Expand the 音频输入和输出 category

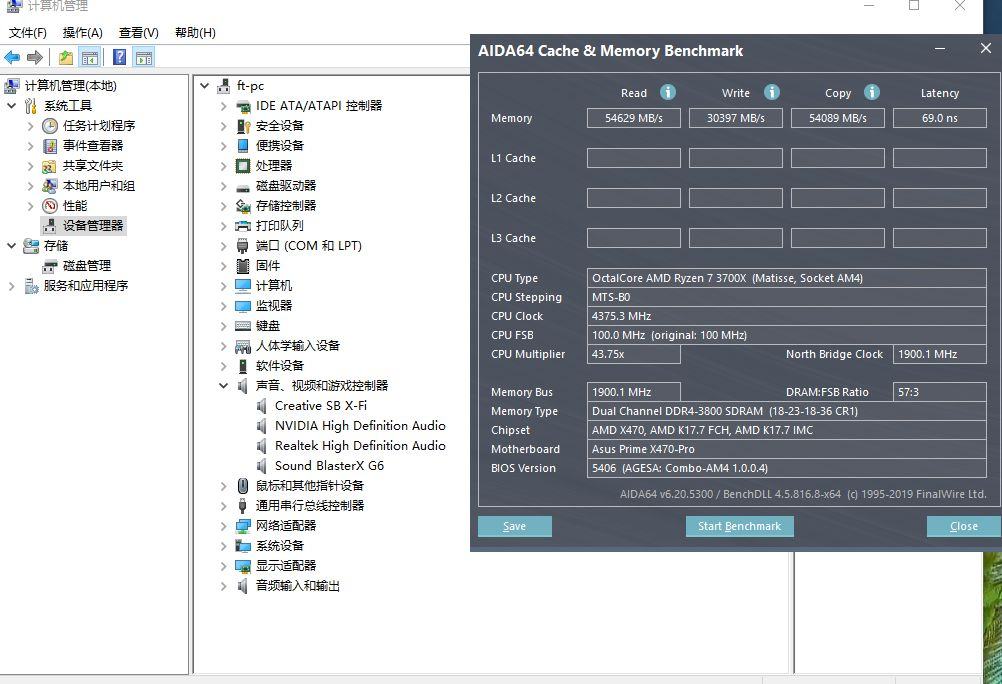click(223, 586)
